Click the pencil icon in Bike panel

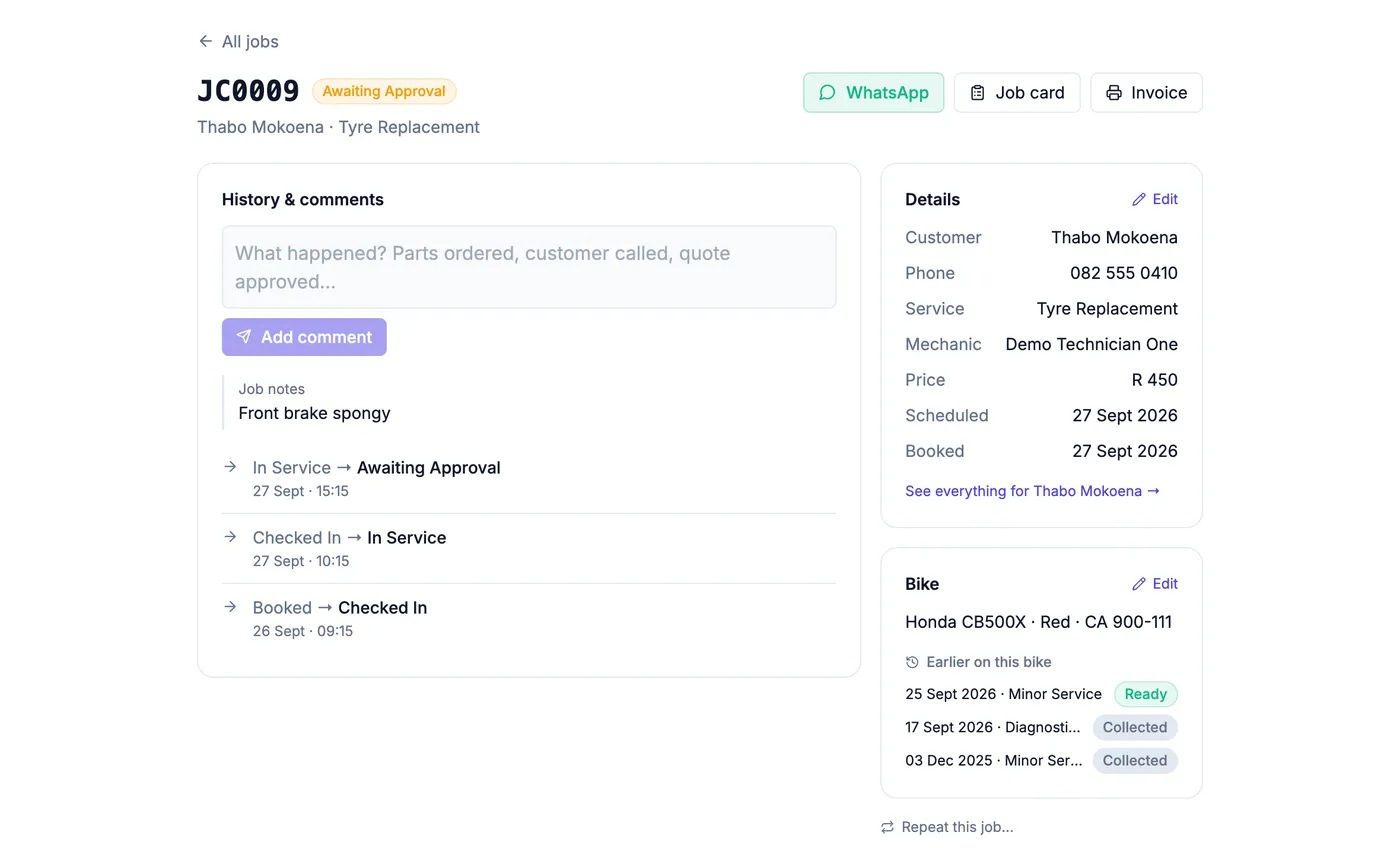pos(1139,584)
